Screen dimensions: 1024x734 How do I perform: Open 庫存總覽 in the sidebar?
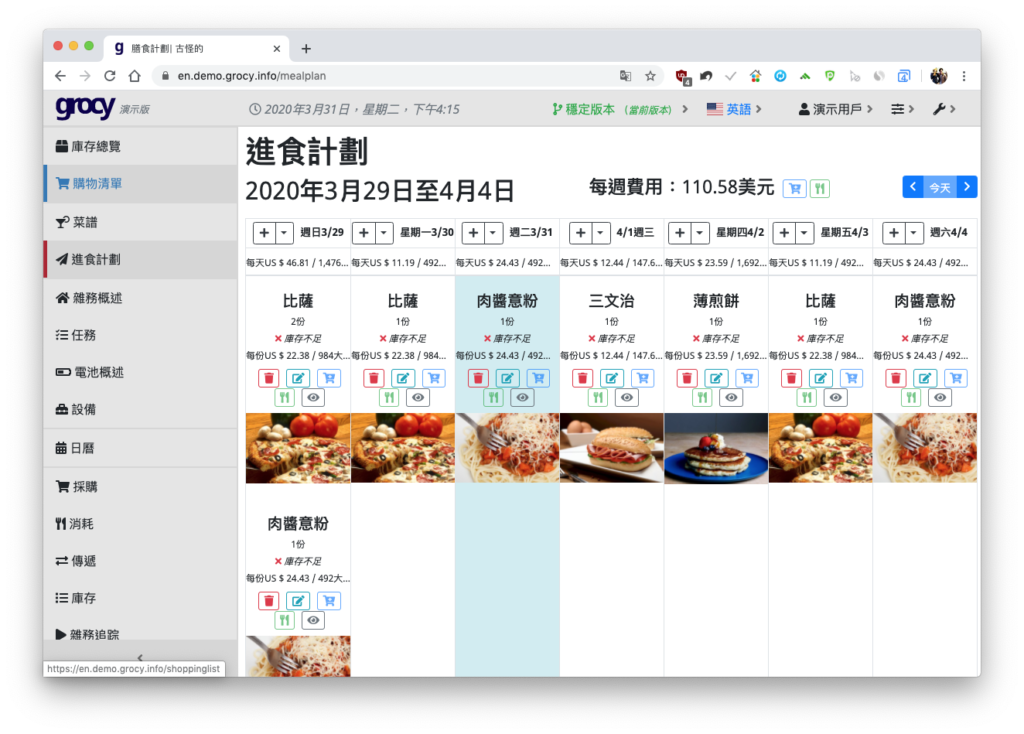click(140, 146)
